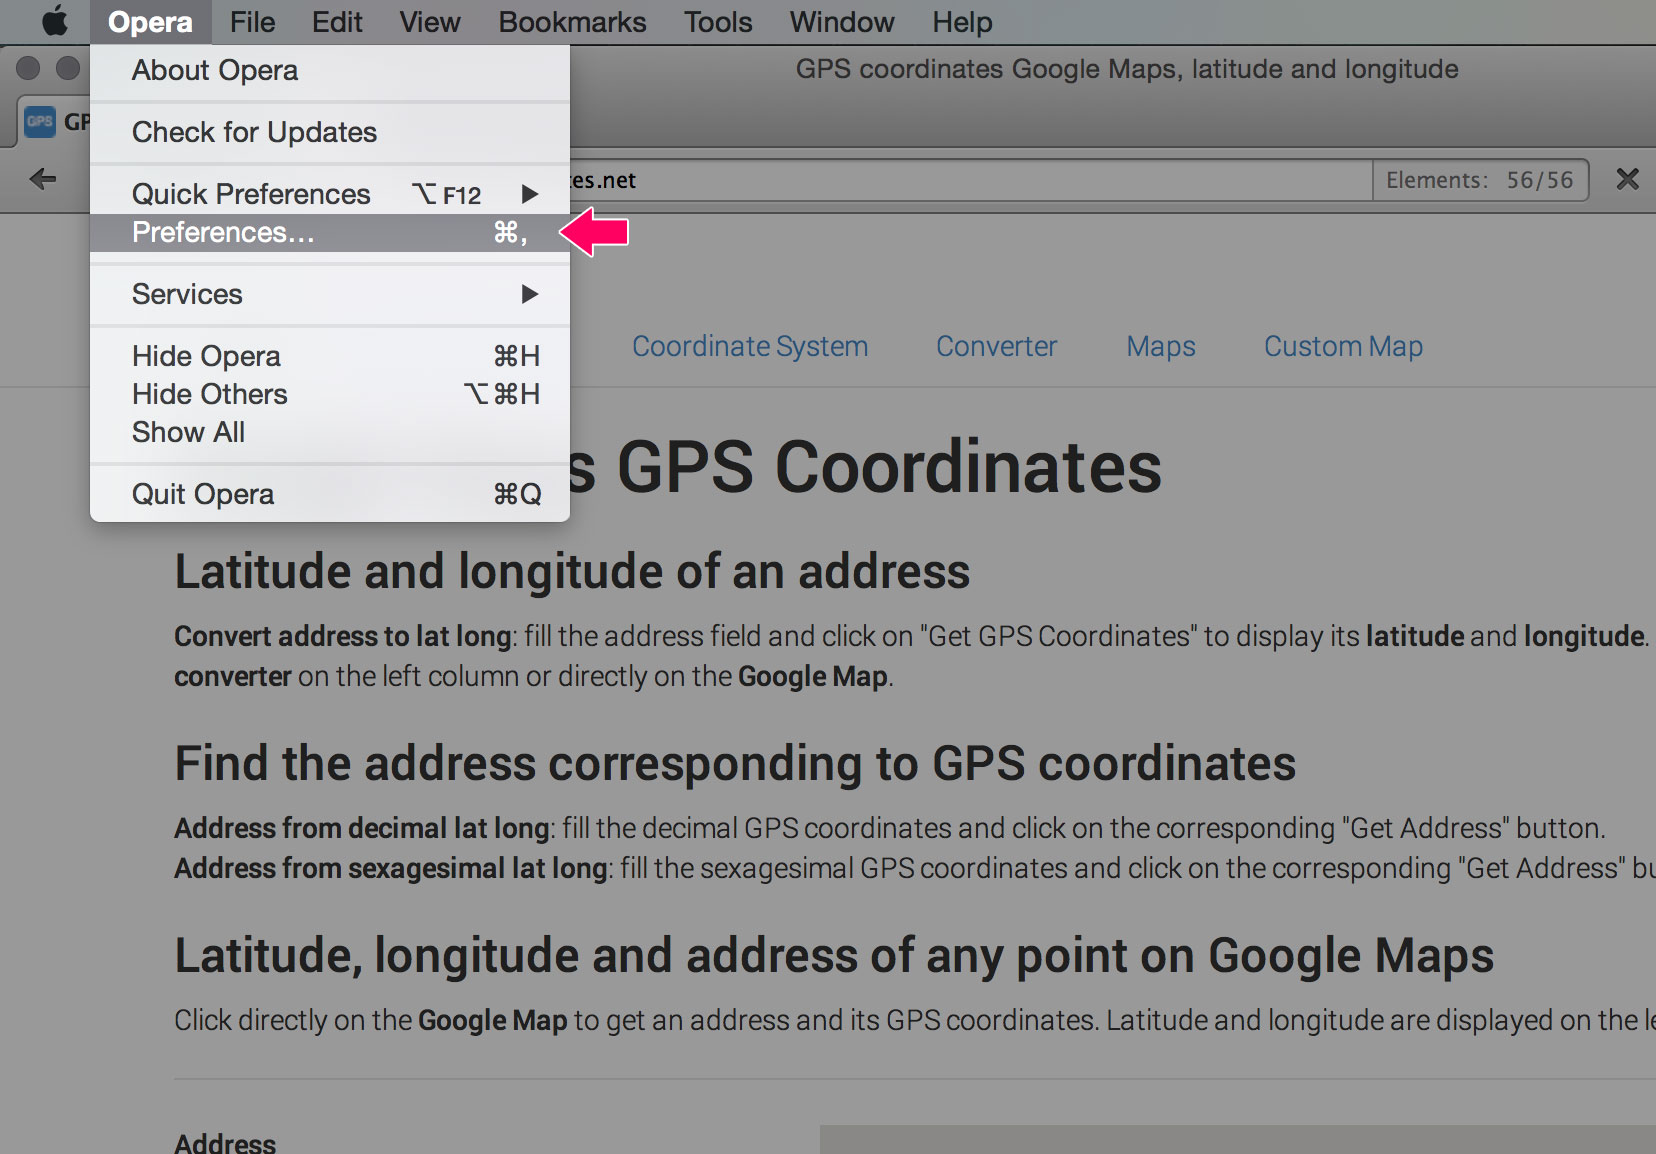Click the bold text Address from decimal lat long
The image size is (1656, 1154).
361,828
